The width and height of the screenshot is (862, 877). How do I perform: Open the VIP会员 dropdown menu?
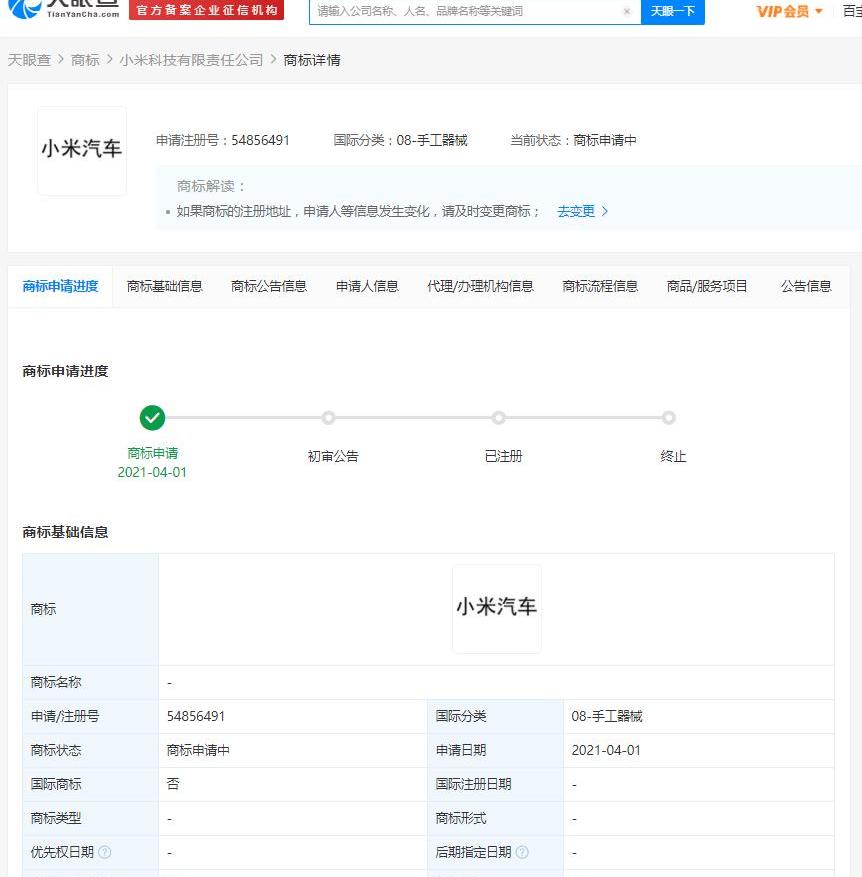[790, 11]
